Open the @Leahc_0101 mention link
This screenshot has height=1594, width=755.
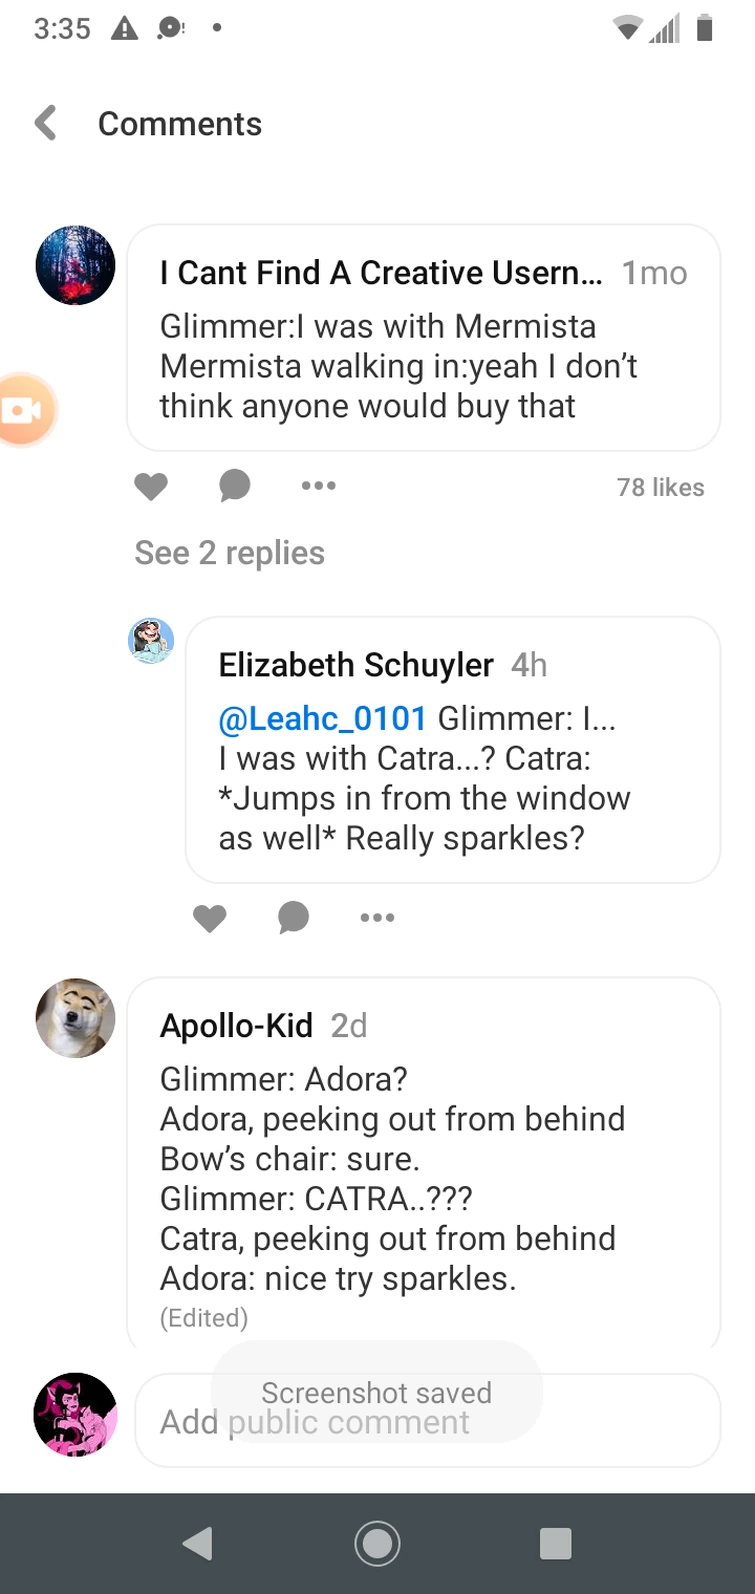pos(322,718)
